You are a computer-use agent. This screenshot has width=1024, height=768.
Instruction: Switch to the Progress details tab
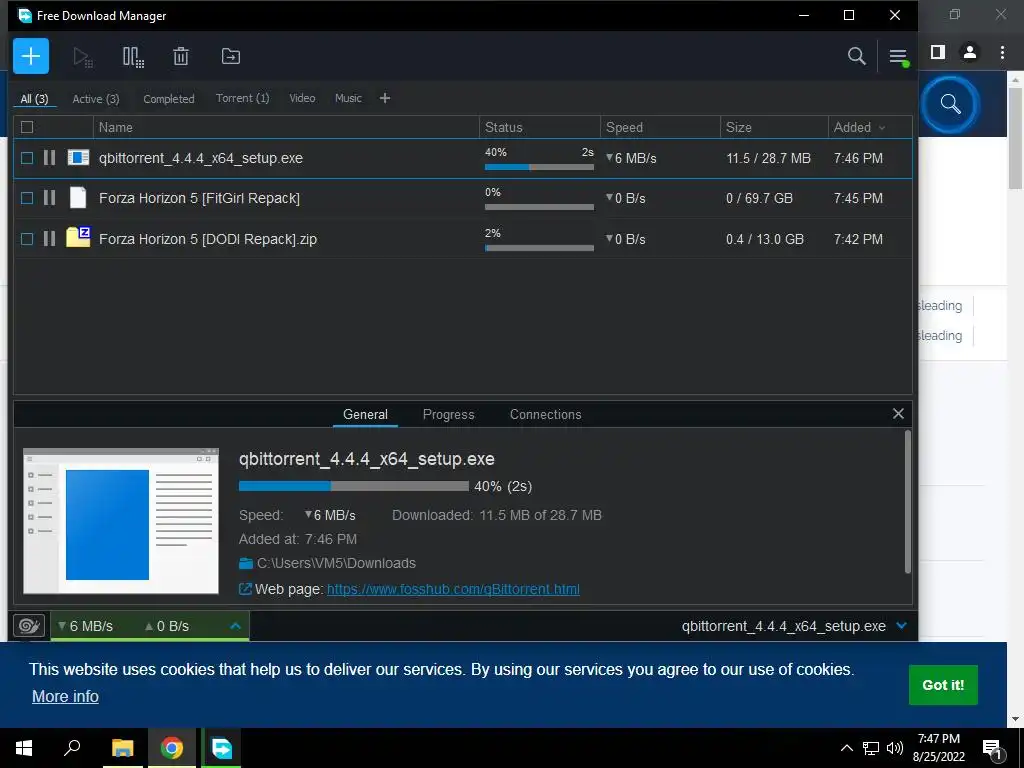448,414
